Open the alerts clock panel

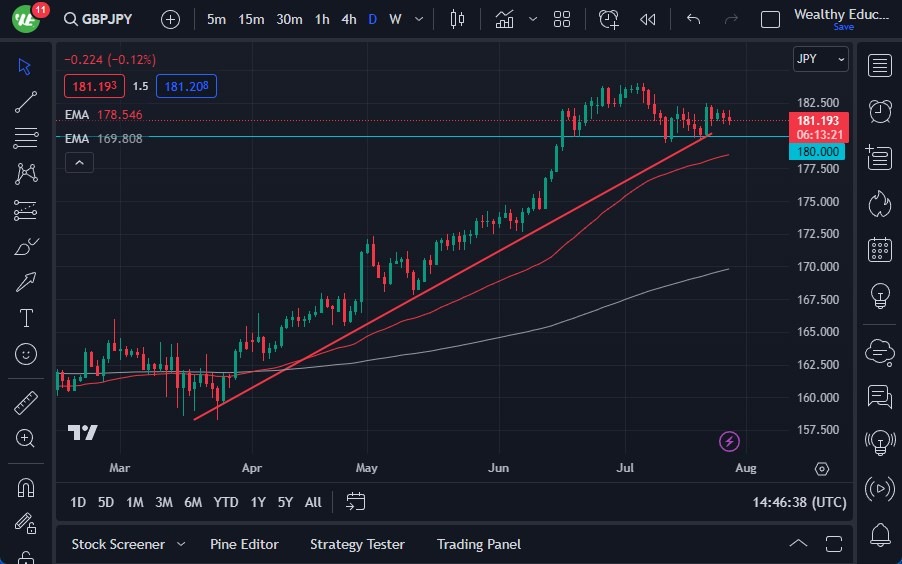[880, 110]
